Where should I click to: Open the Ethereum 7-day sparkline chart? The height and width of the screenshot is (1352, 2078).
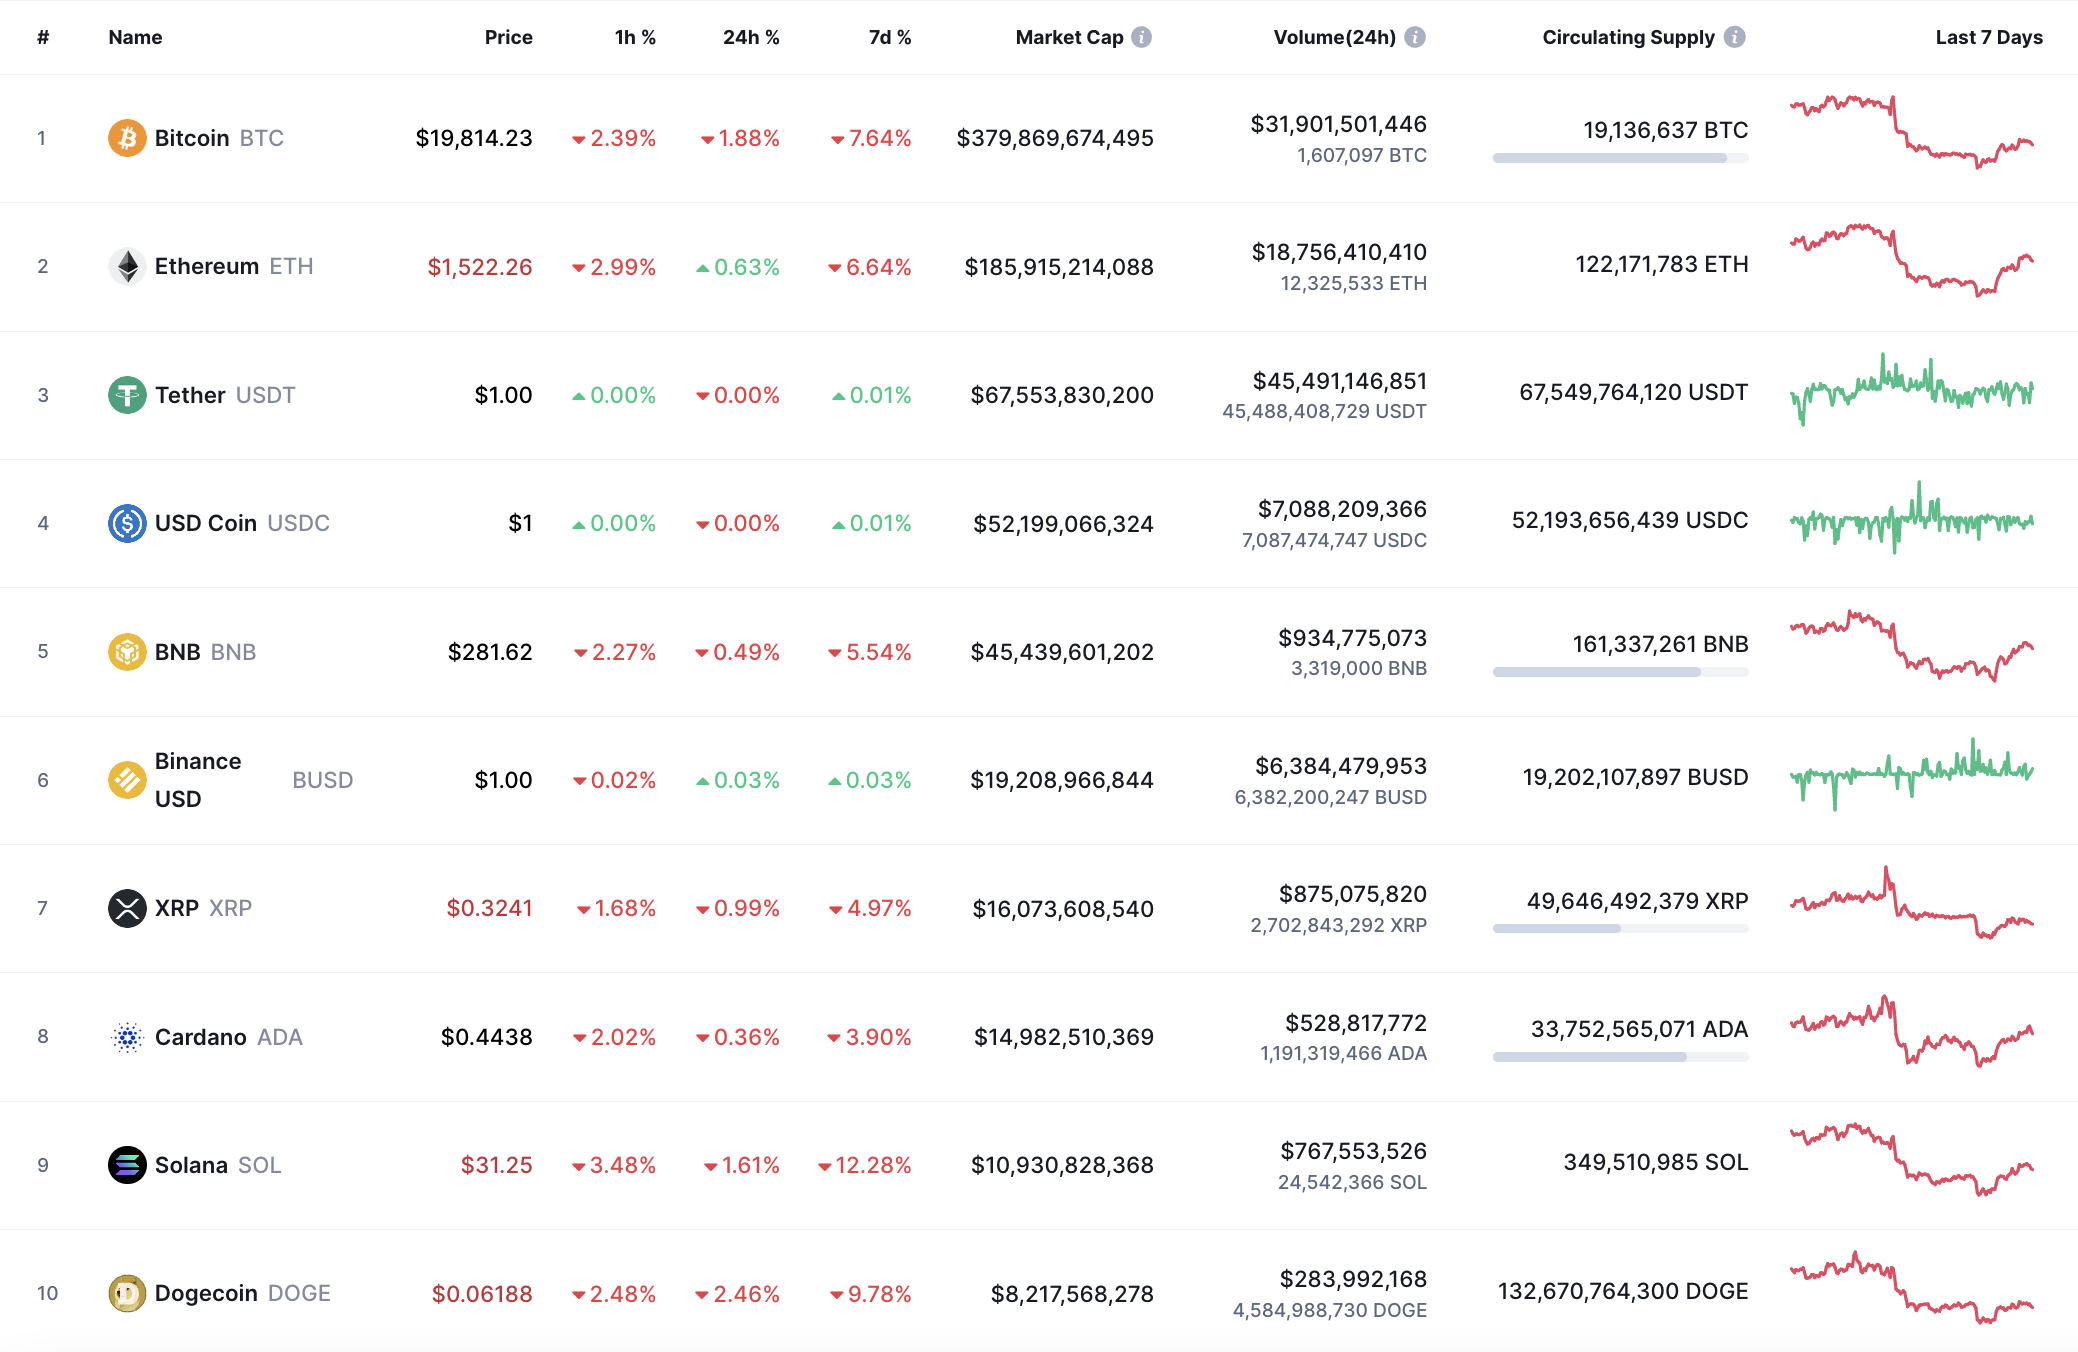coord(1911,262)
